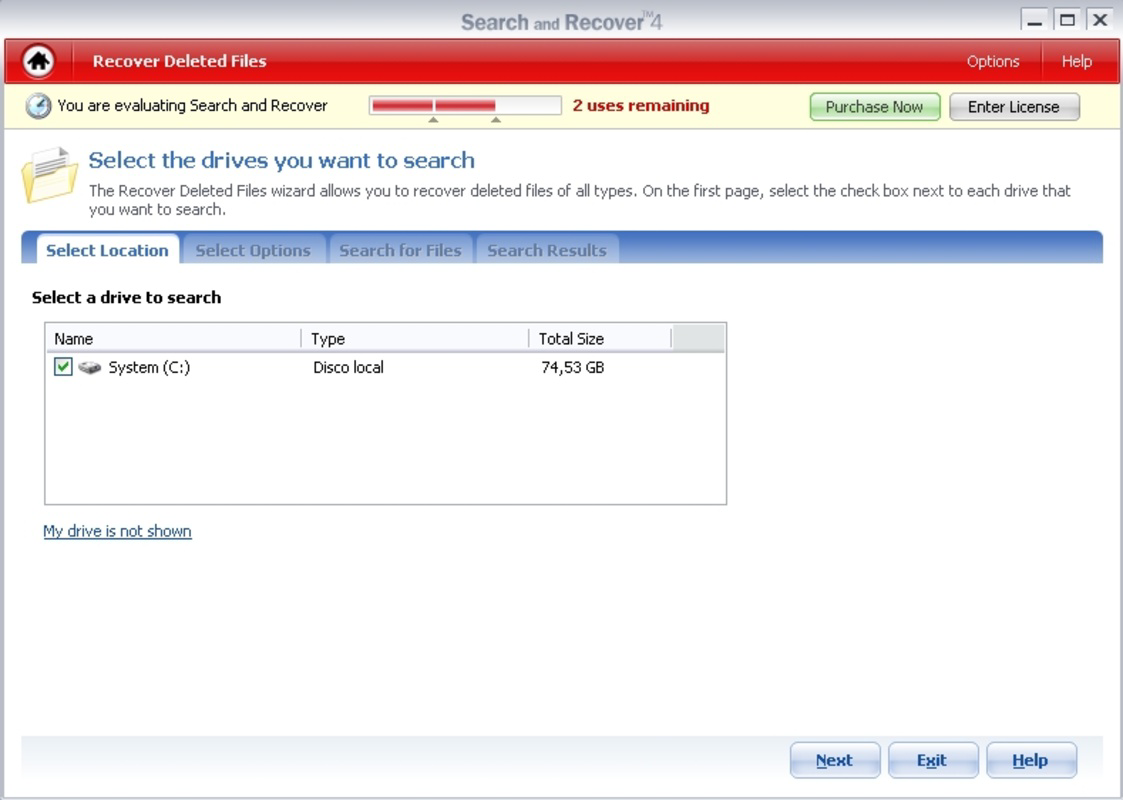Click the '74,53 GB' size cell
The width and height of the screenshot is (1123, 800).
(573, 367)
